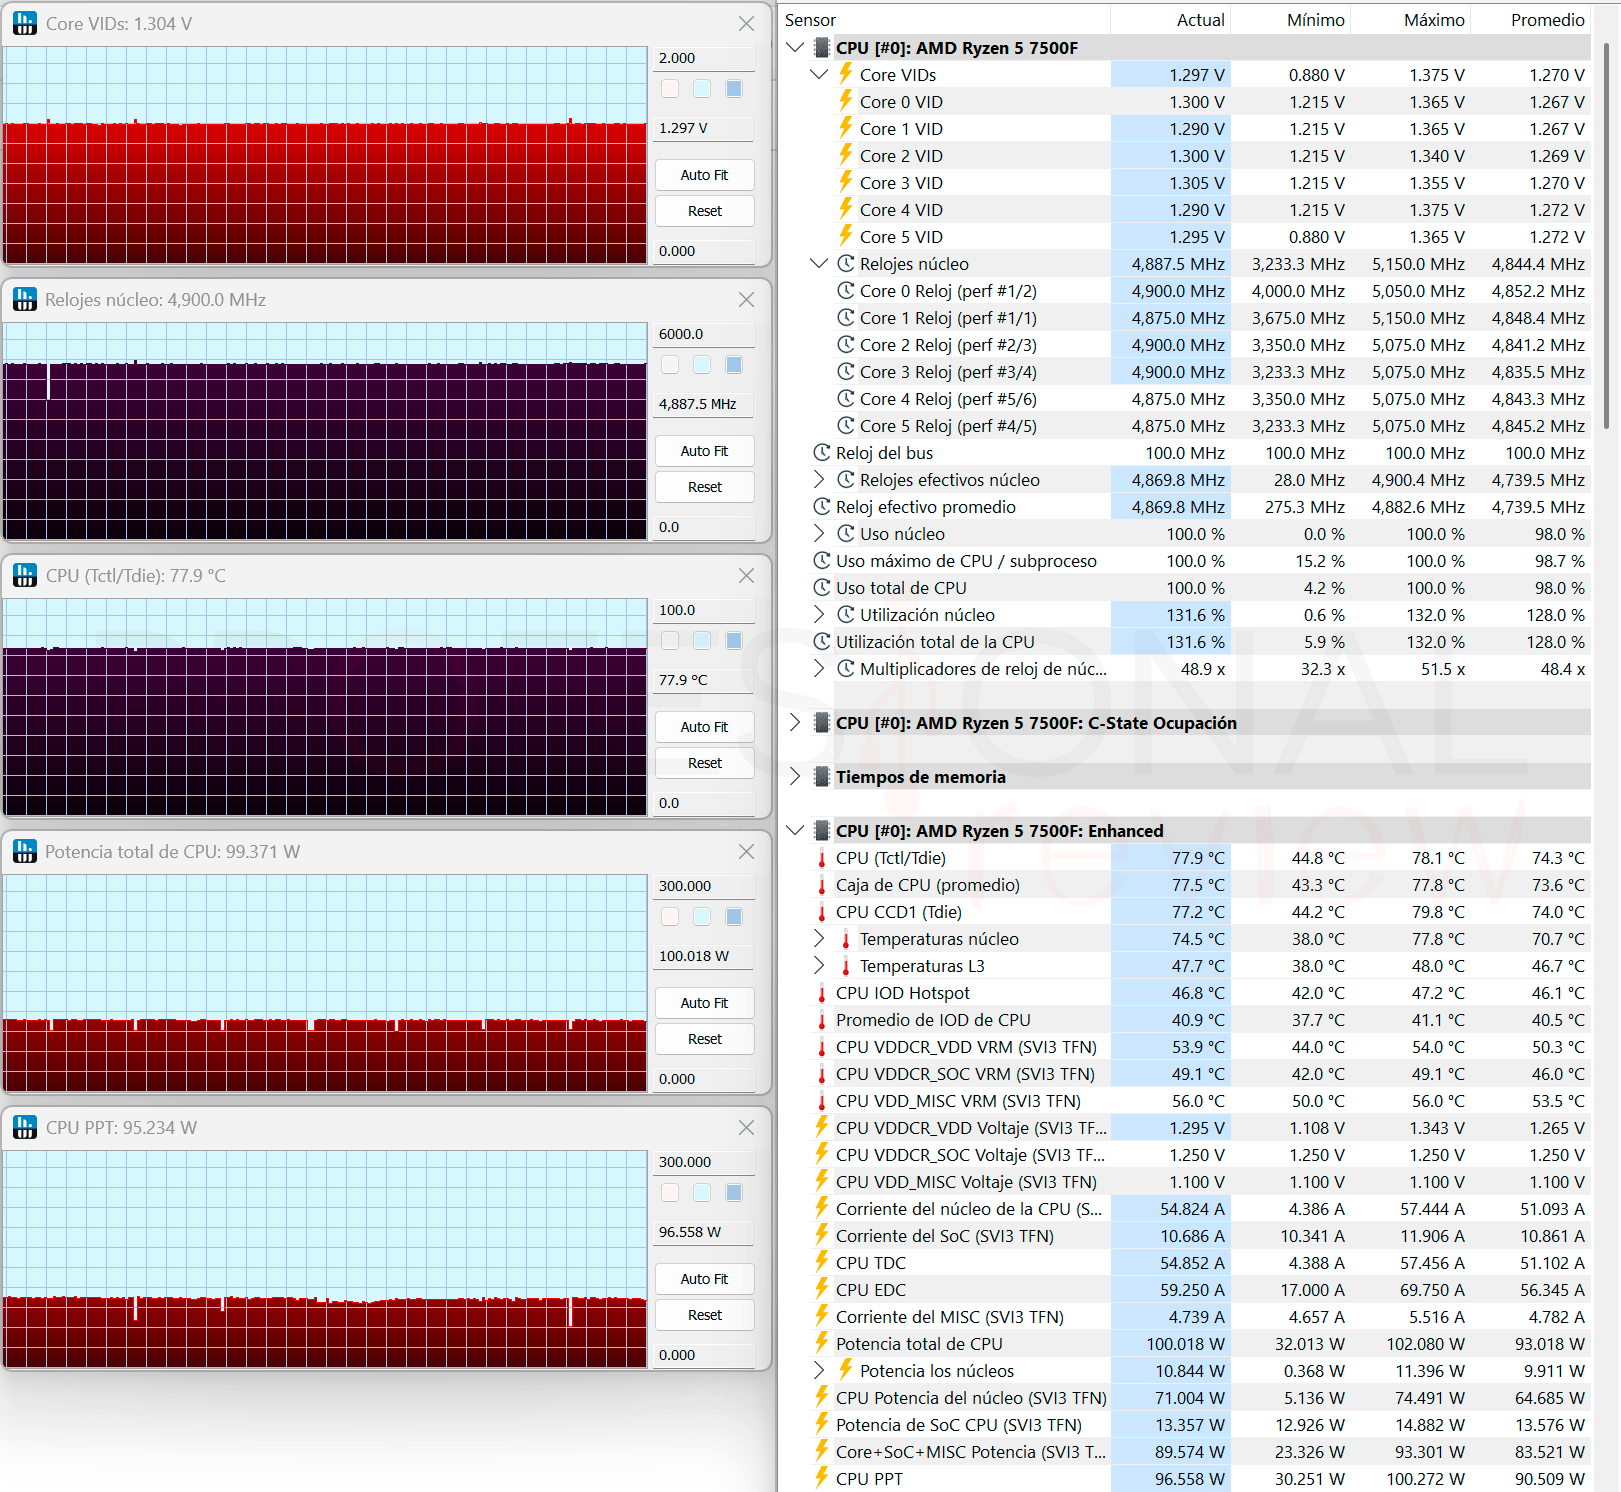Click Reset in Relojes núcleo graph
The height and width of the screenshot is (1492, 1621).
pos(705,487)
